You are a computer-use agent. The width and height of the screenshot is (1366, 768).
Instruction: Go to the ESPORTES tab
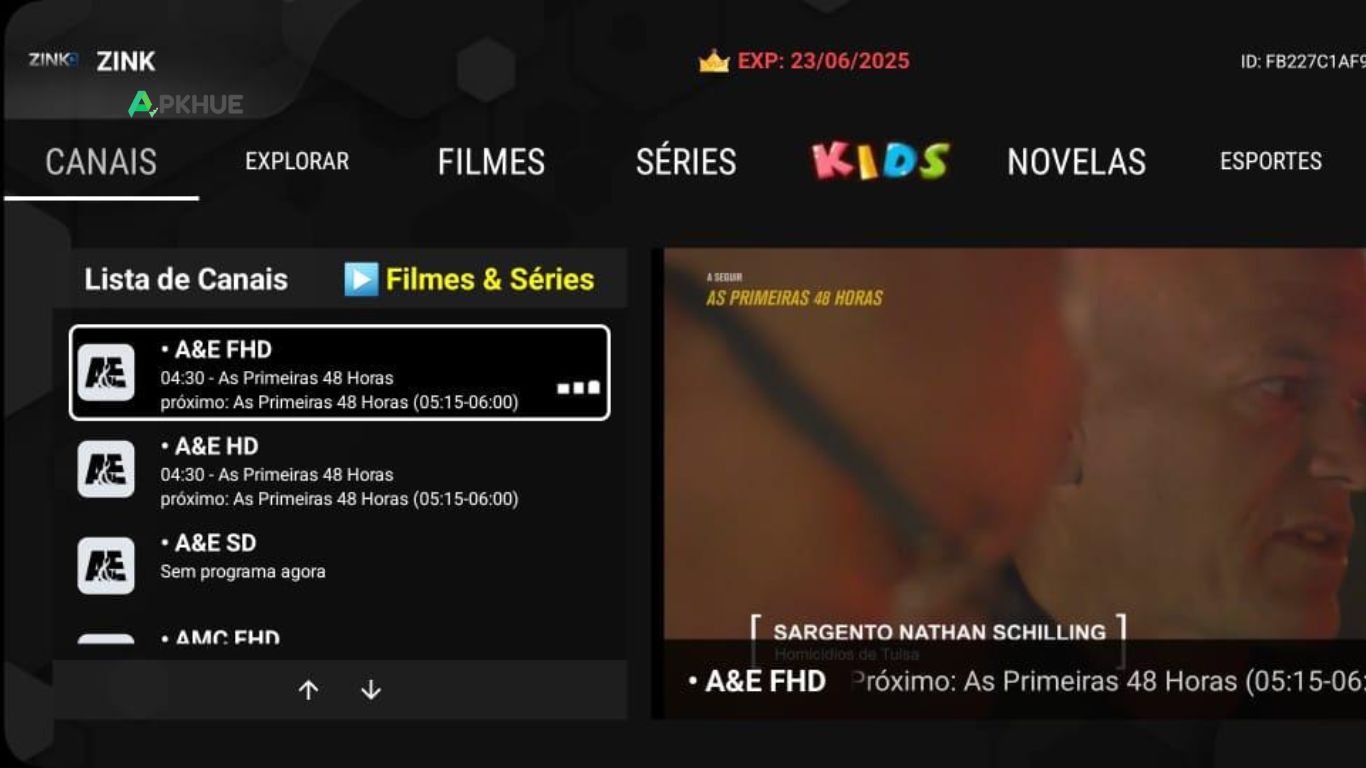(x=1271, y=161)
